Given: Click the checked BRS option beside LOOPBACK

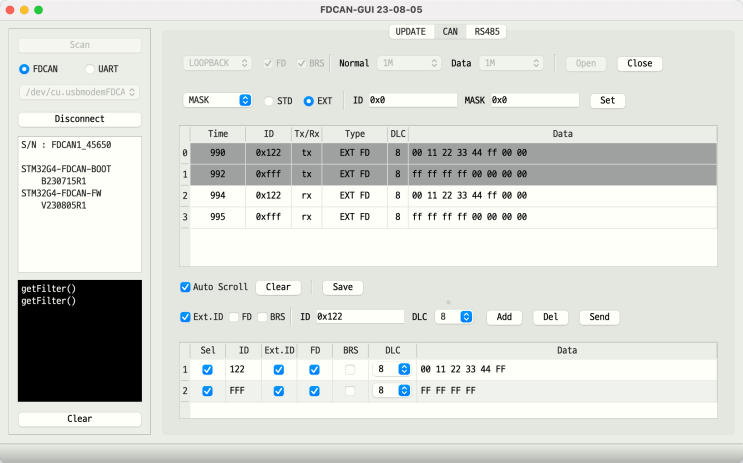Looking at the screenshot, I should tap(311, 64).
